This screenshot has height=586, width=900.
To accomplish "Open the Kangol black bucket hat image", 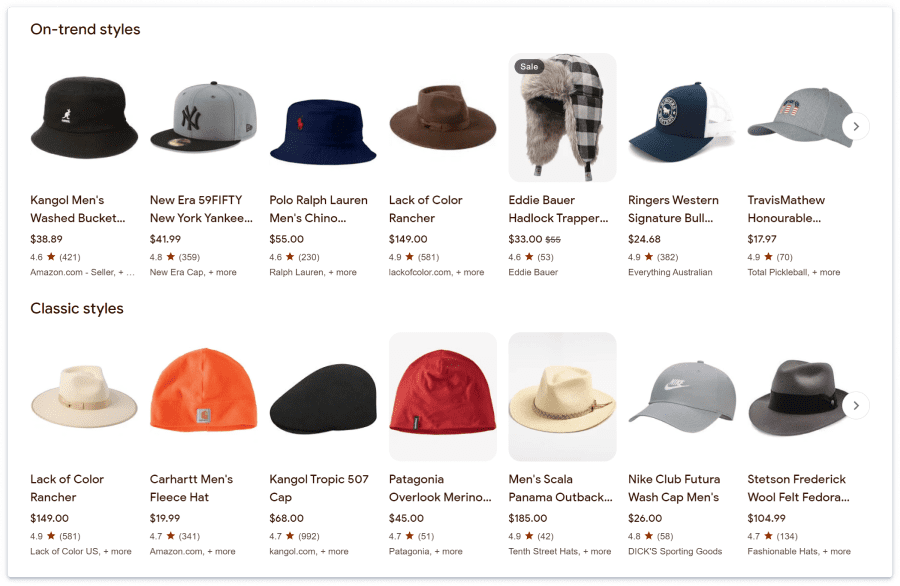I will coord(84,118).
